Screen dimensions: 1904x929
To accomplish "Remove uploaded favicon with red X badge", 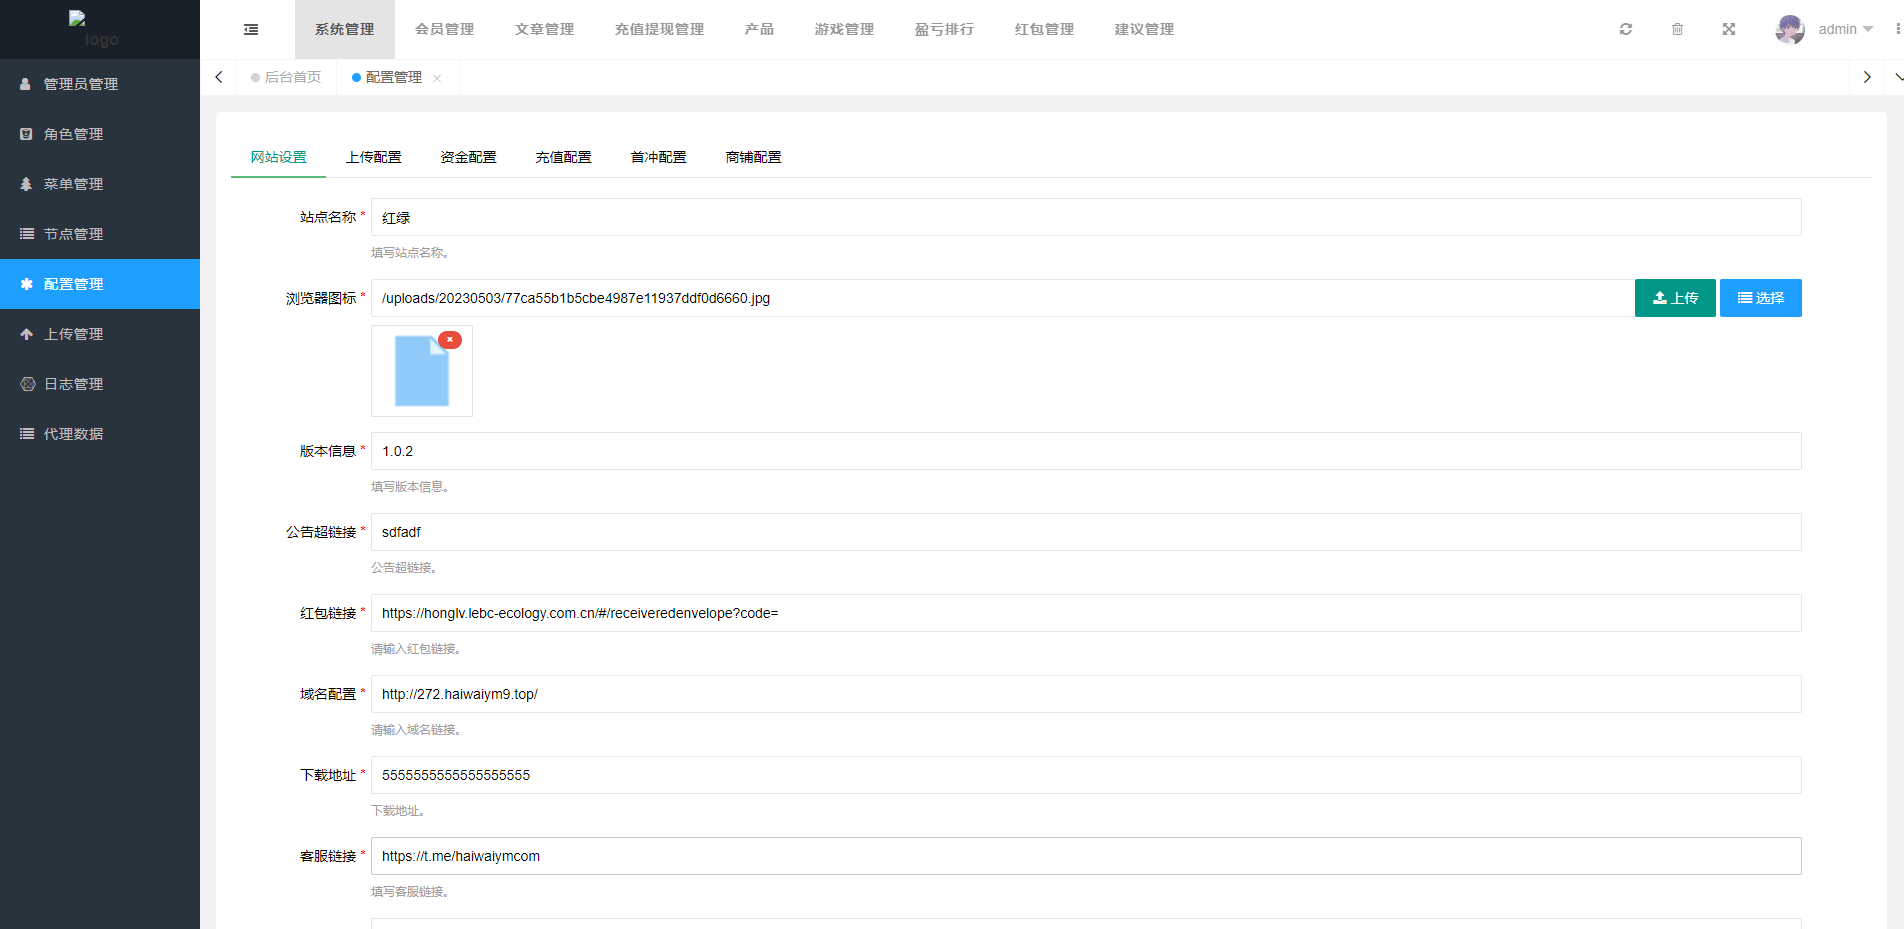I will pos(450,340).
